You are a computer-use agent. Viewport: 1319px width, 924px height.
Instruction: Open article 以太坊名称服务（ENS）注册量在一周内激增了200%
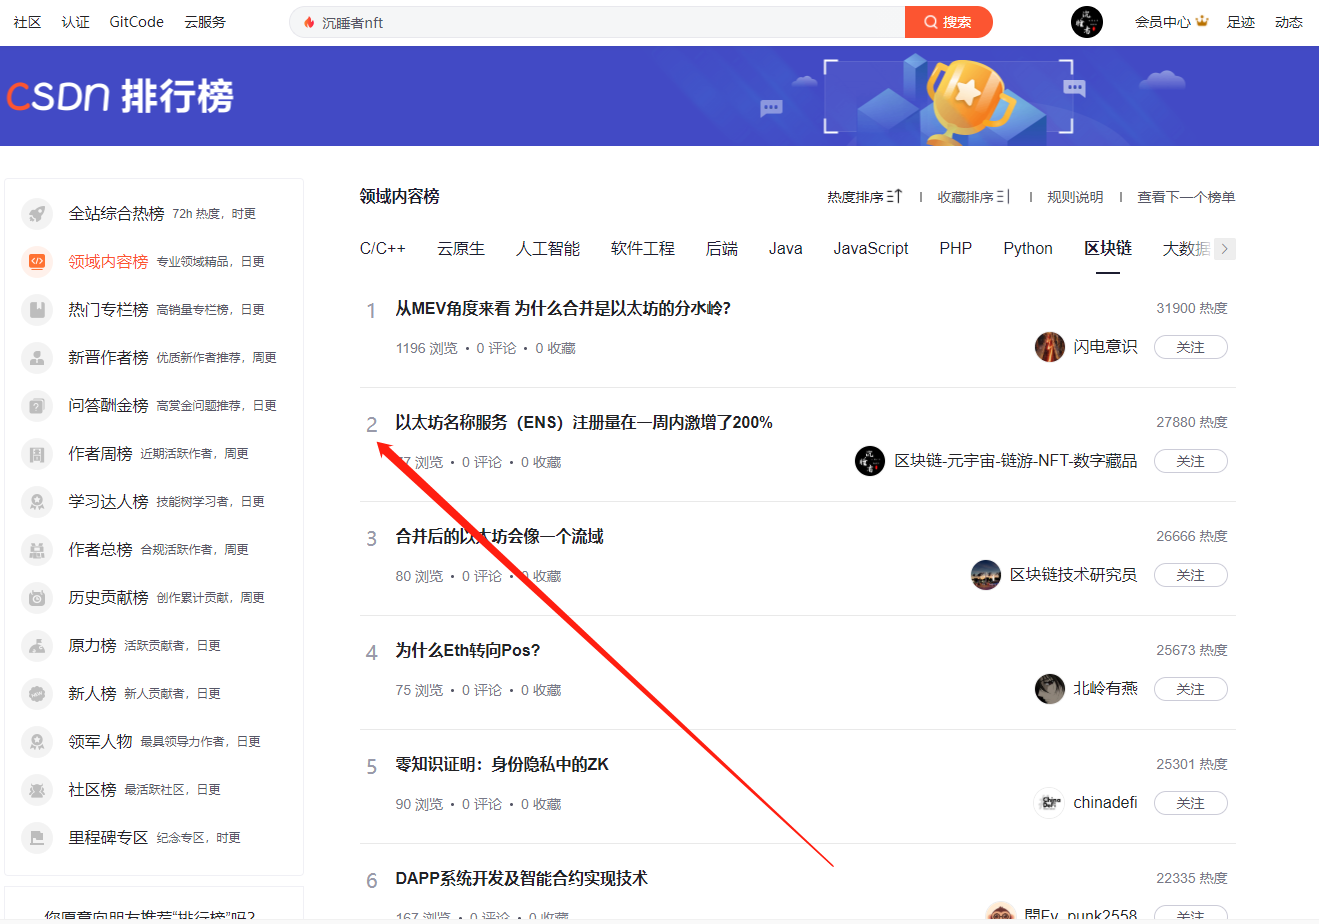pyautogui.click(x=584, y=422)
